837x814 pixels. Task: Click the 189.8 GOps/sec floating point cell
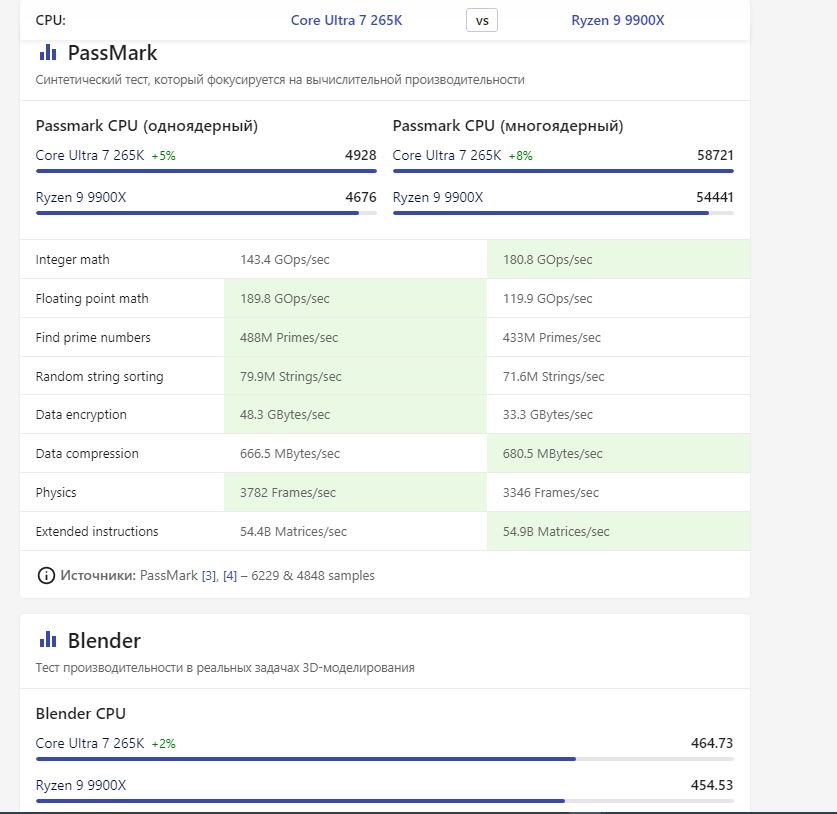[x=285, y=298]
